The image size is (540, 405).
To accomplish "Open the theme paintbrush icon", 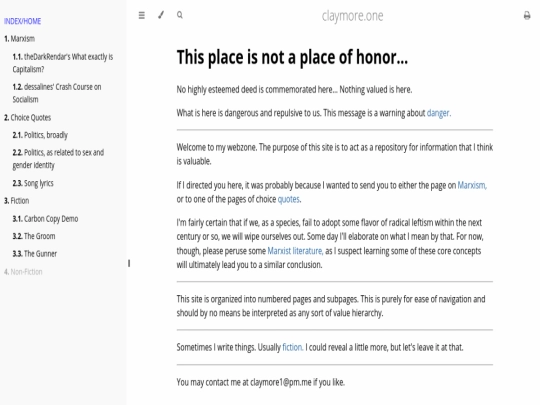I will coord(161,15).
